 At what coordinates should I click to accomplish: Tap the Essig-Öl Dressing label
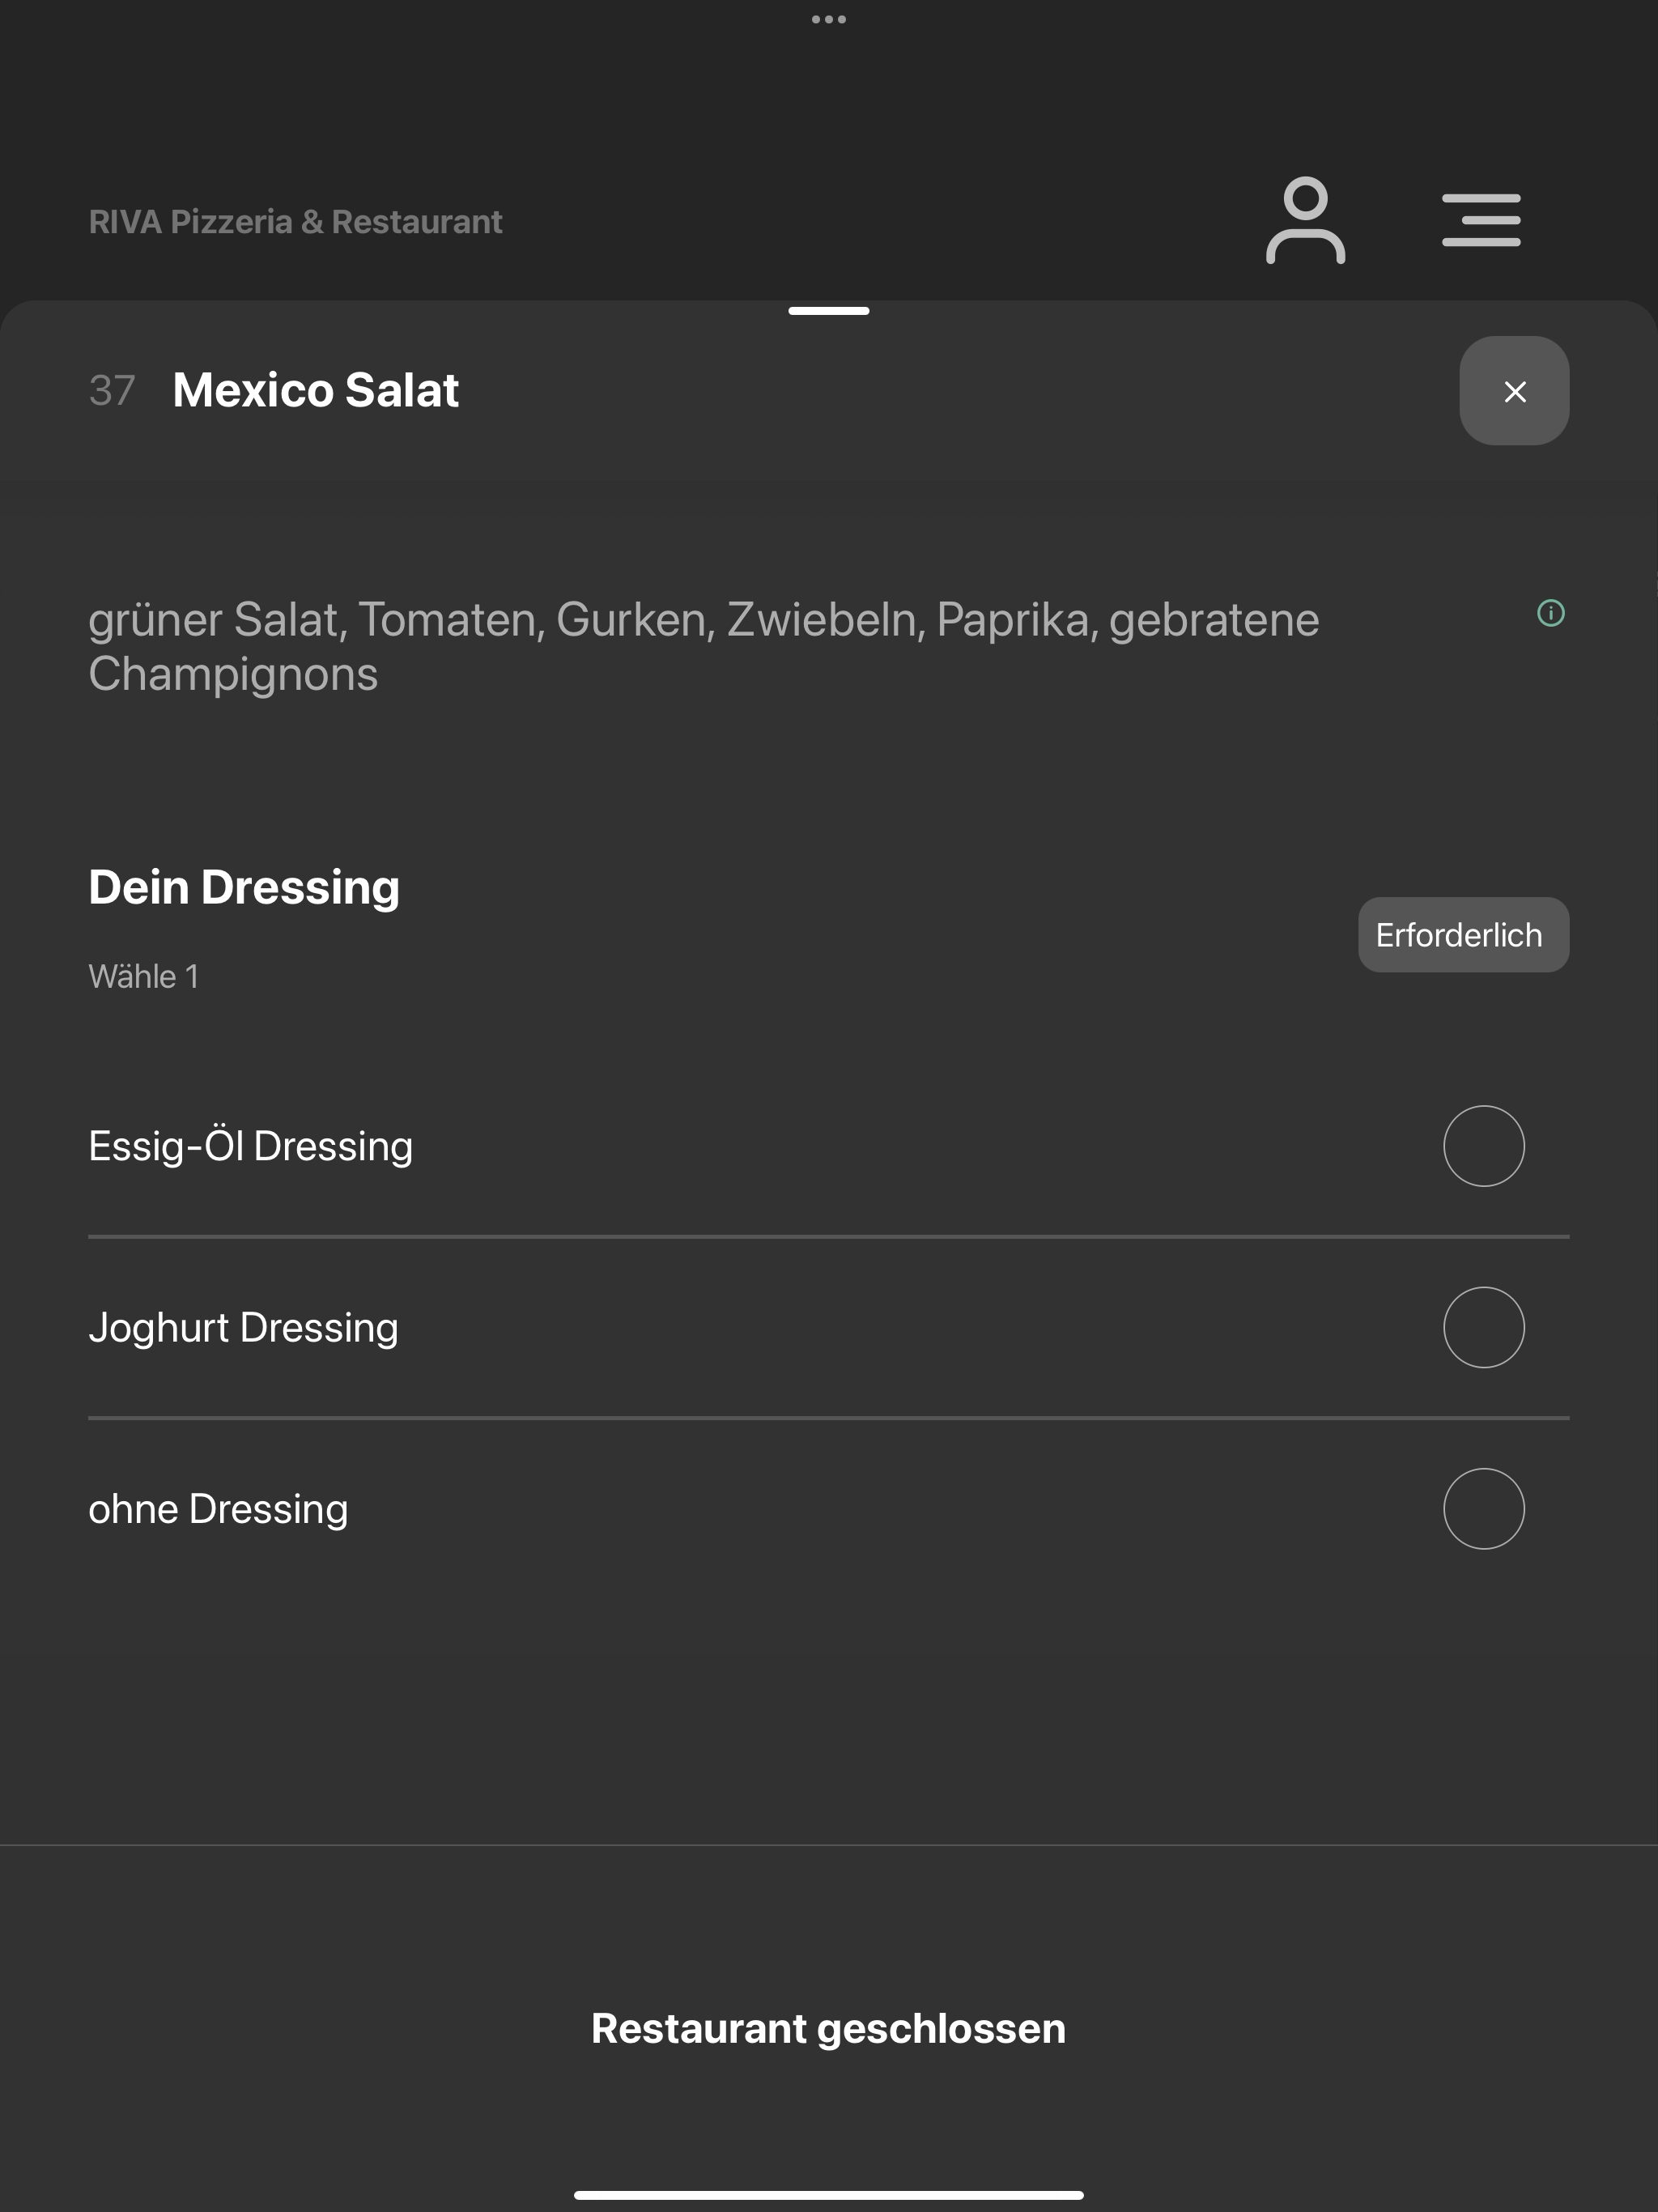pyautogui.click(x=250, y=1146)
